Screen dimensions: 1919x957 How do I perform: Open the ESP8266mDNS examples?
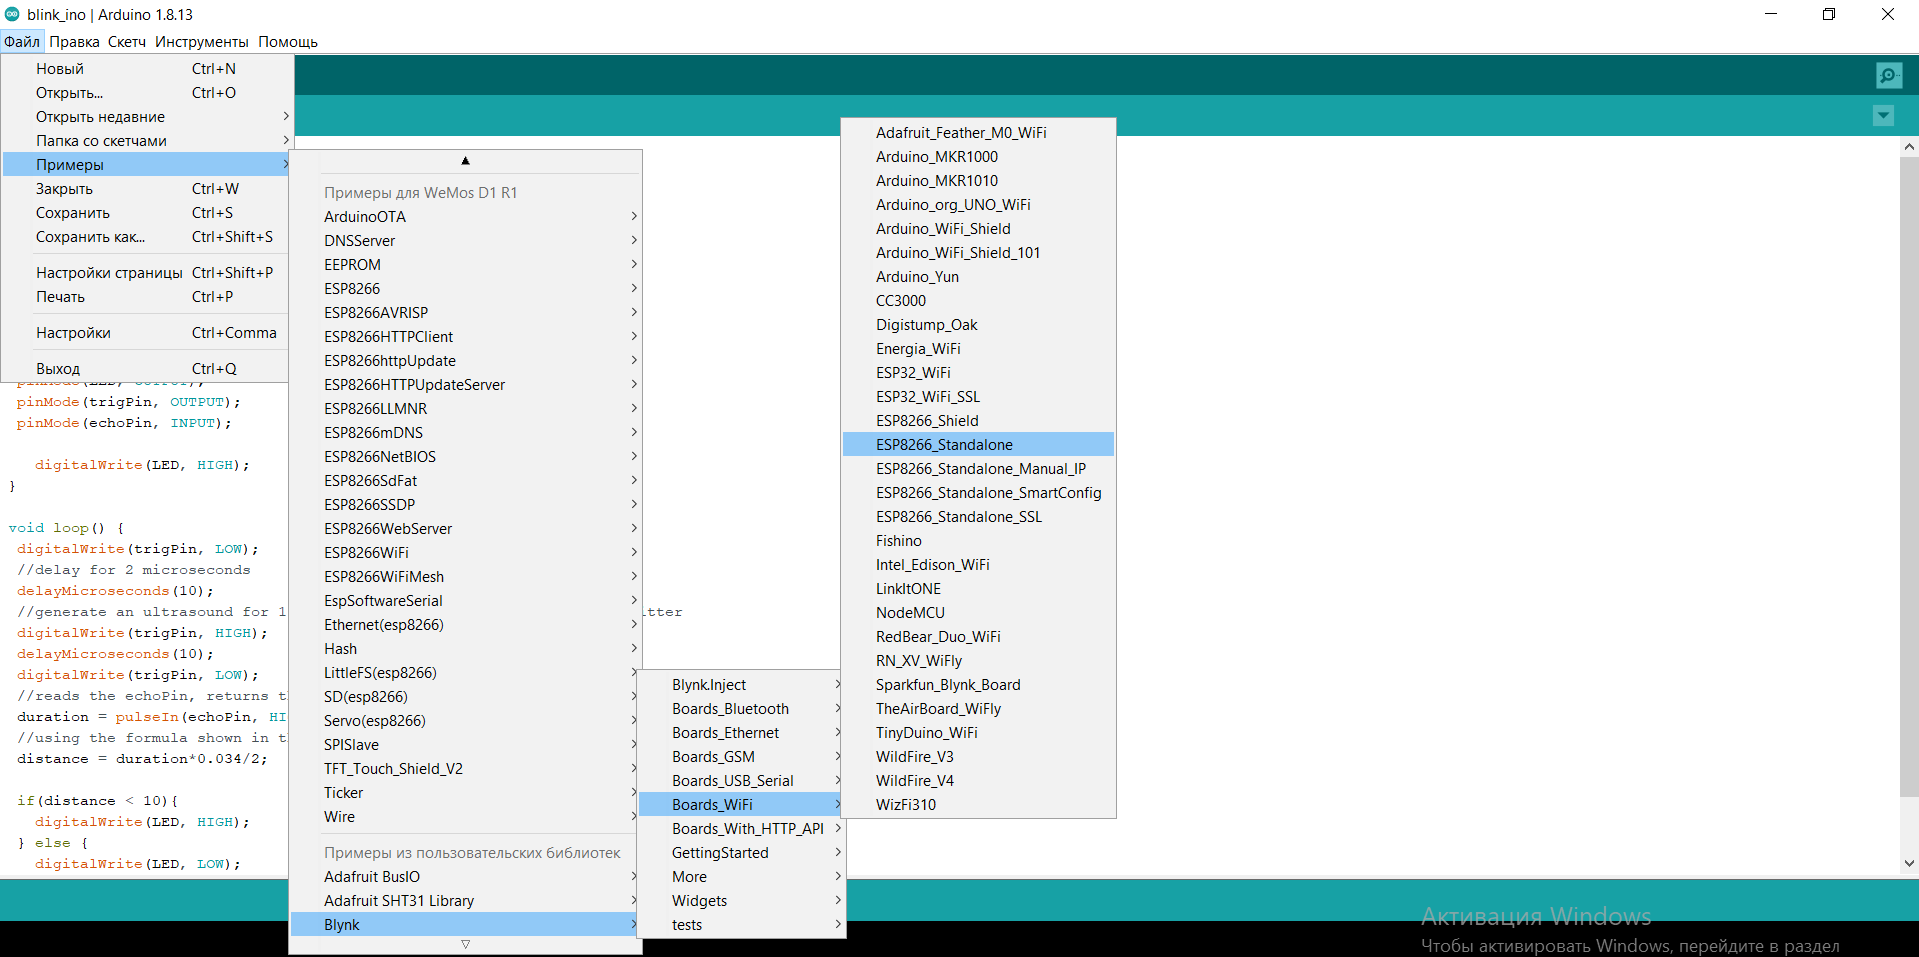(465, 433)
